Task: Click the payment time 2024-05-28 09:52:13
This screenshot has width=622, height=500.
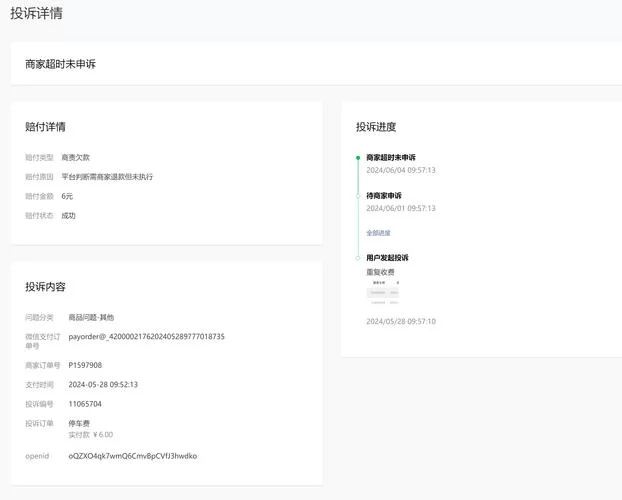Action: 103,385
